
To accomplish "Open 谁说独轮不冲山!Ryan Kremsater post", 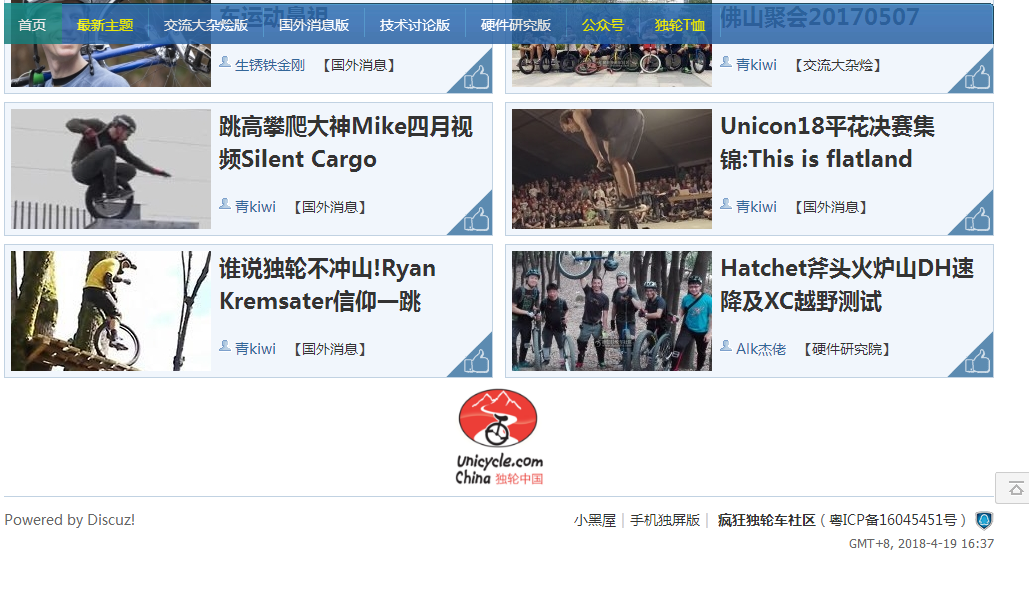I will [327, 285].
